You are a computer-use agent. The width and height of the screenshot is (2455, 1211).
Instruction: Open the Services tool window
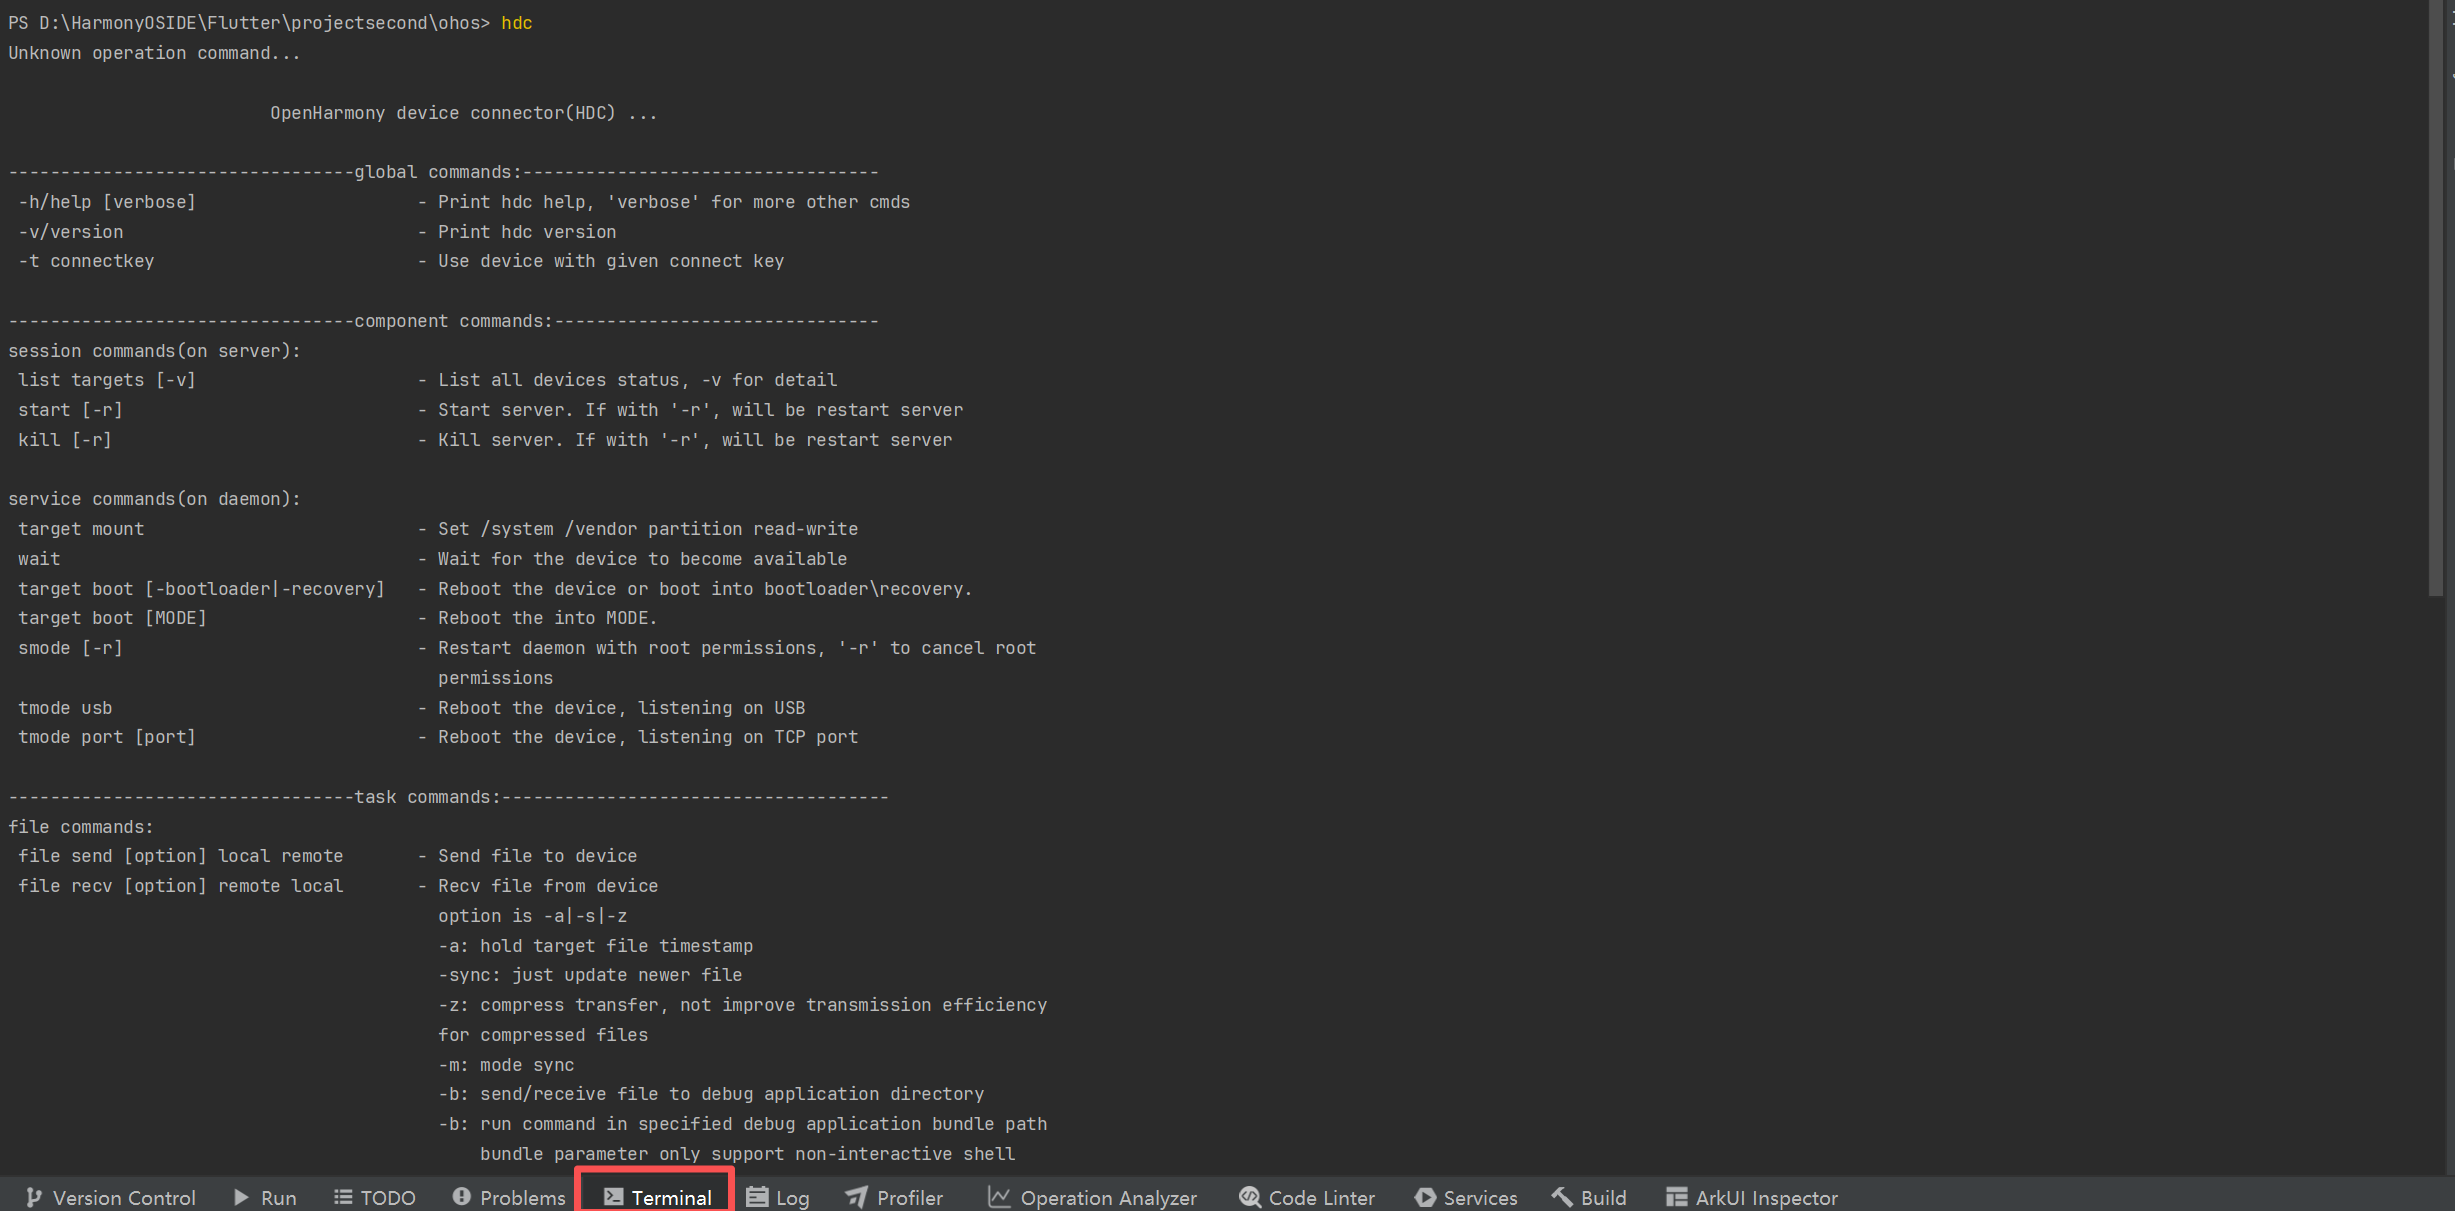point(1466,1197)
